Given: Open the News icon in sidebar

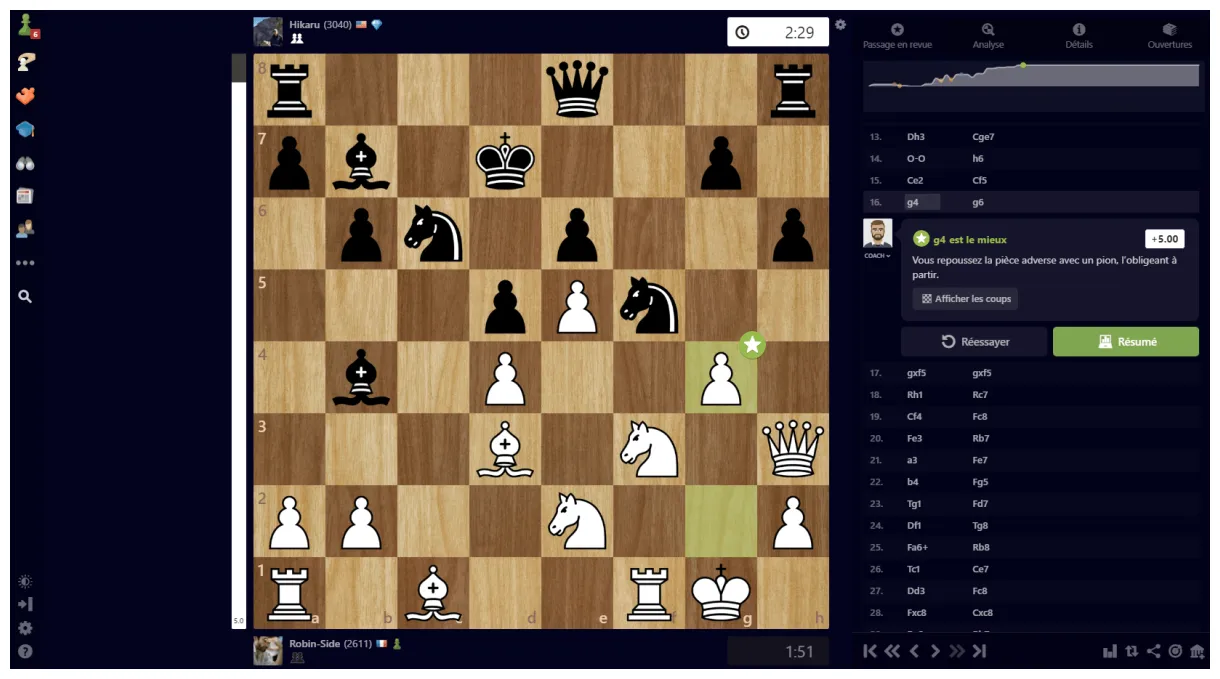Looking at the screenshot, I should click(x=26, y=196).
